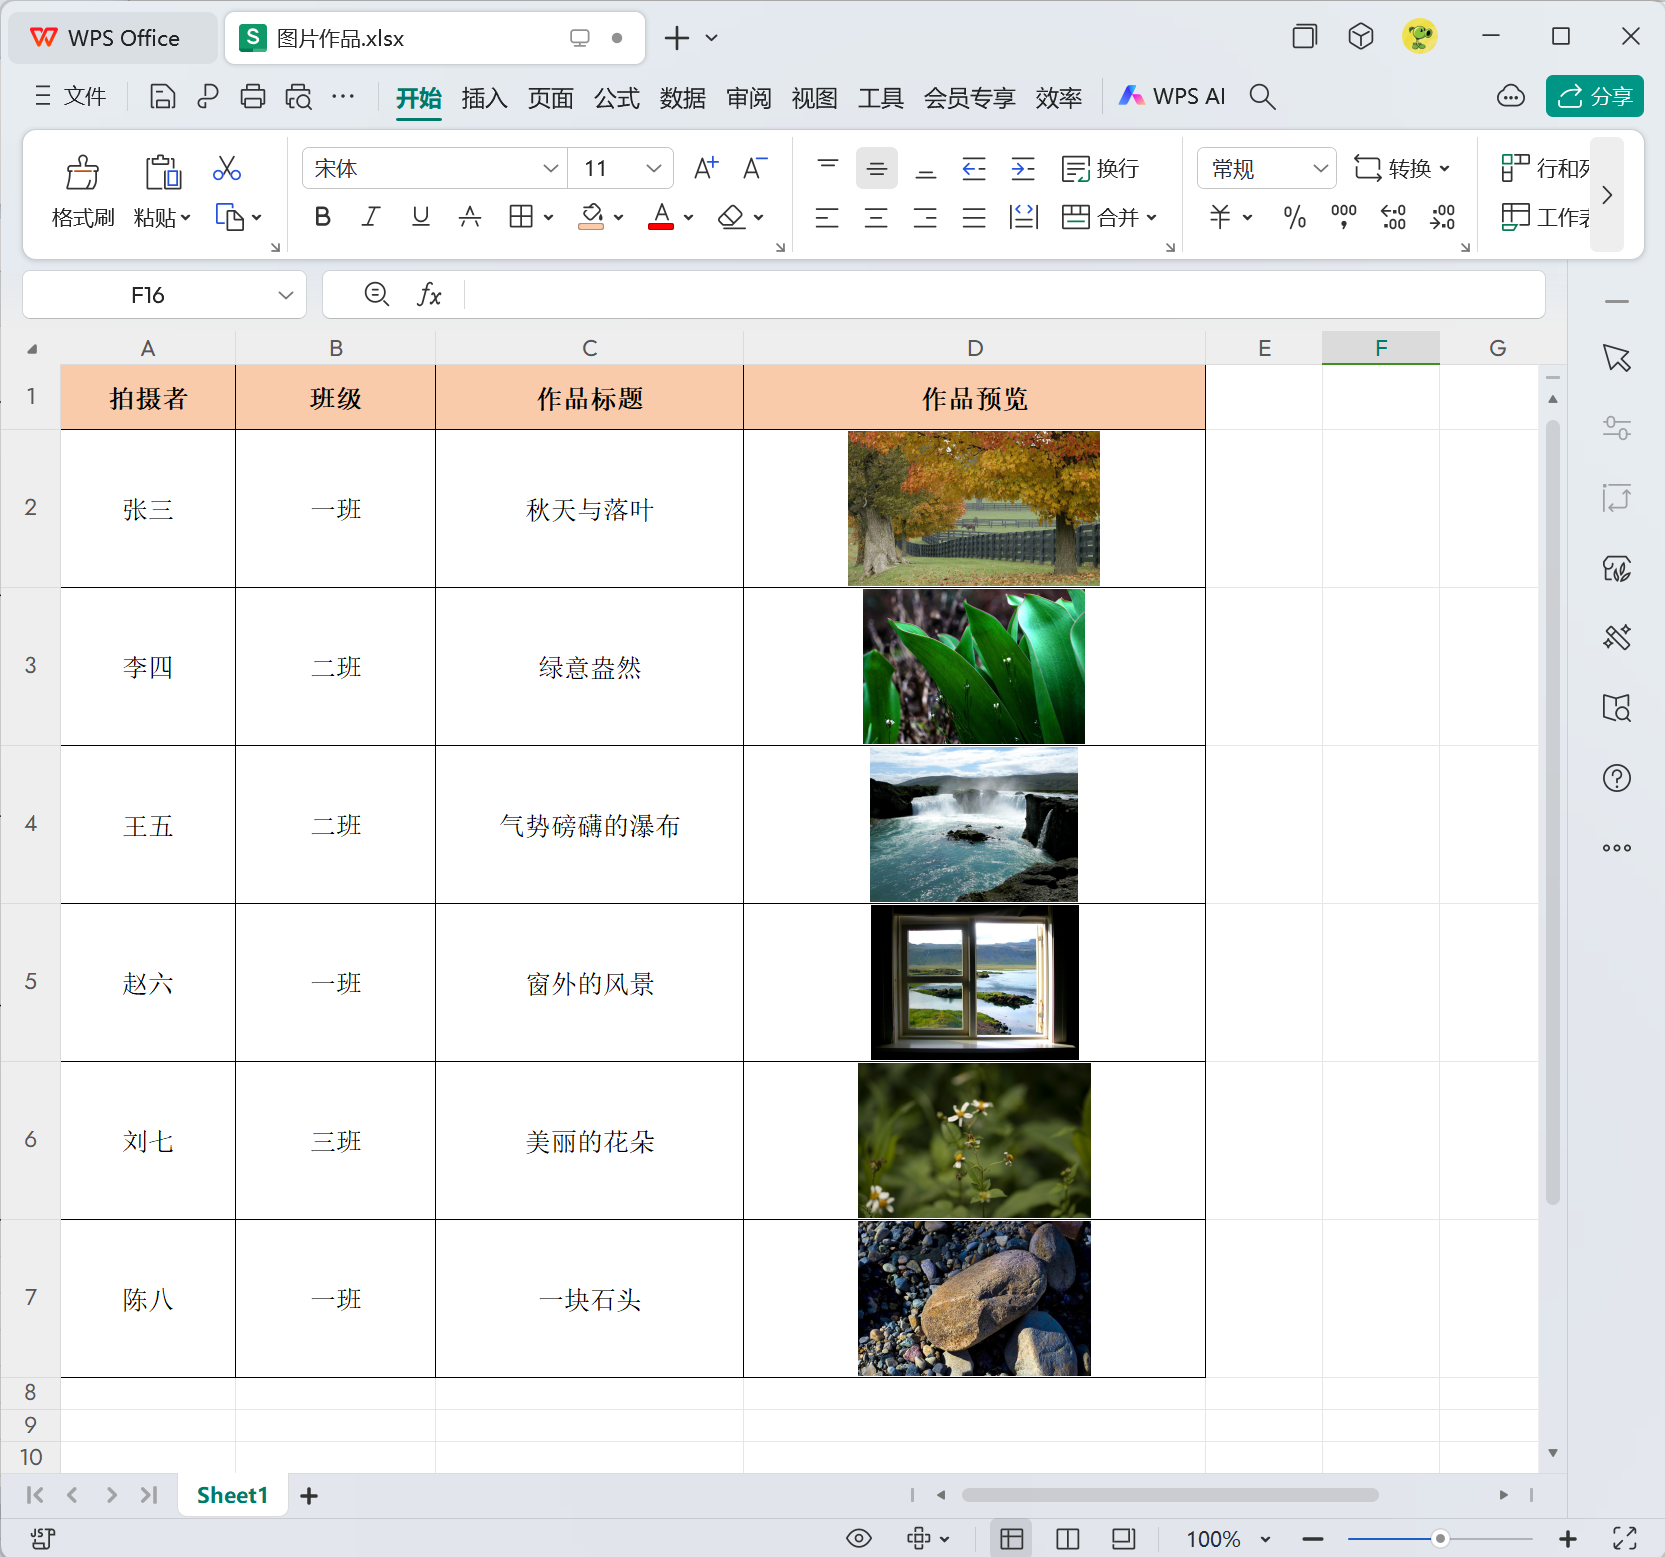
Task: Click the strikethrough text icon
Action: (470, 217)
